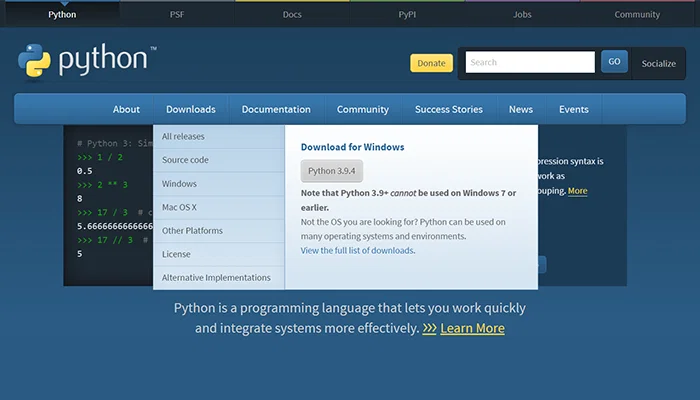Open the Downloads navigation menu
The image size is (700, 400).
191,109
